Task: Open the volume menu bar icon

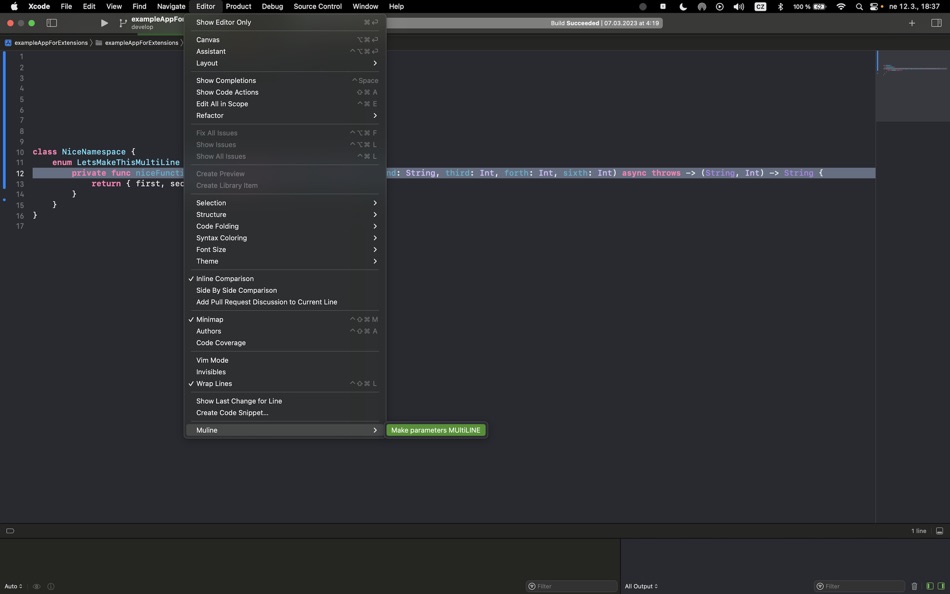Action: click(739, 7)
